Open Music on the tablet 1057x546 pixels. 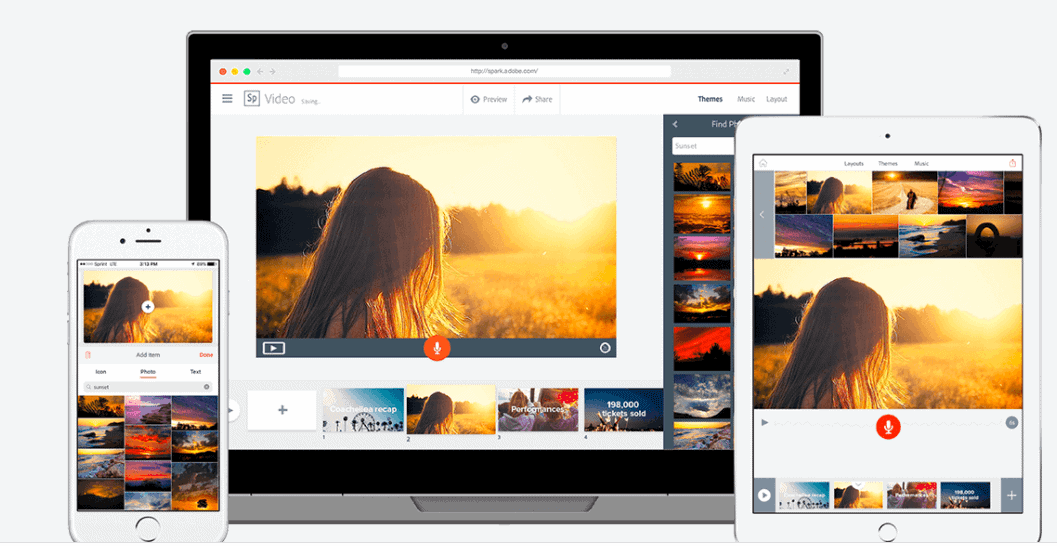[x=922, y=164]
